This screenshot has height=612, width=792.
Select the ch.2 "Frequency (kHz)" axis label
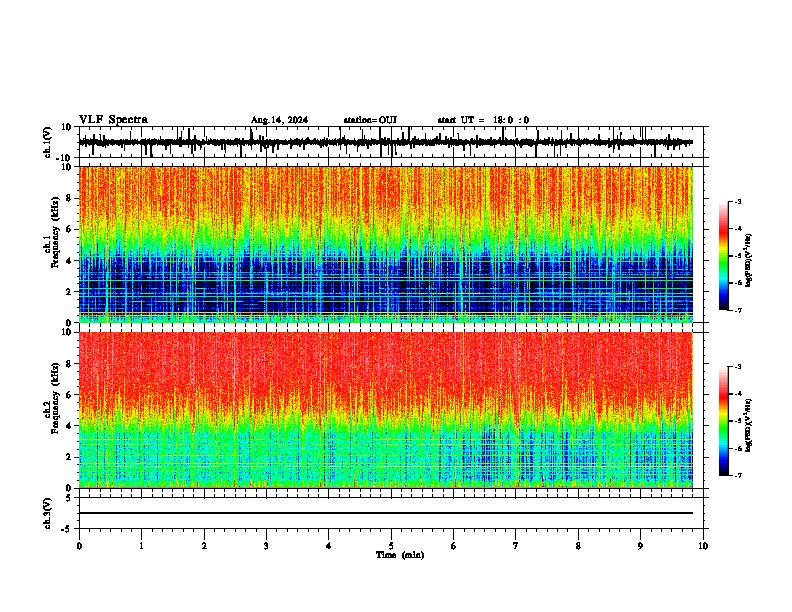tap(55, 398)
